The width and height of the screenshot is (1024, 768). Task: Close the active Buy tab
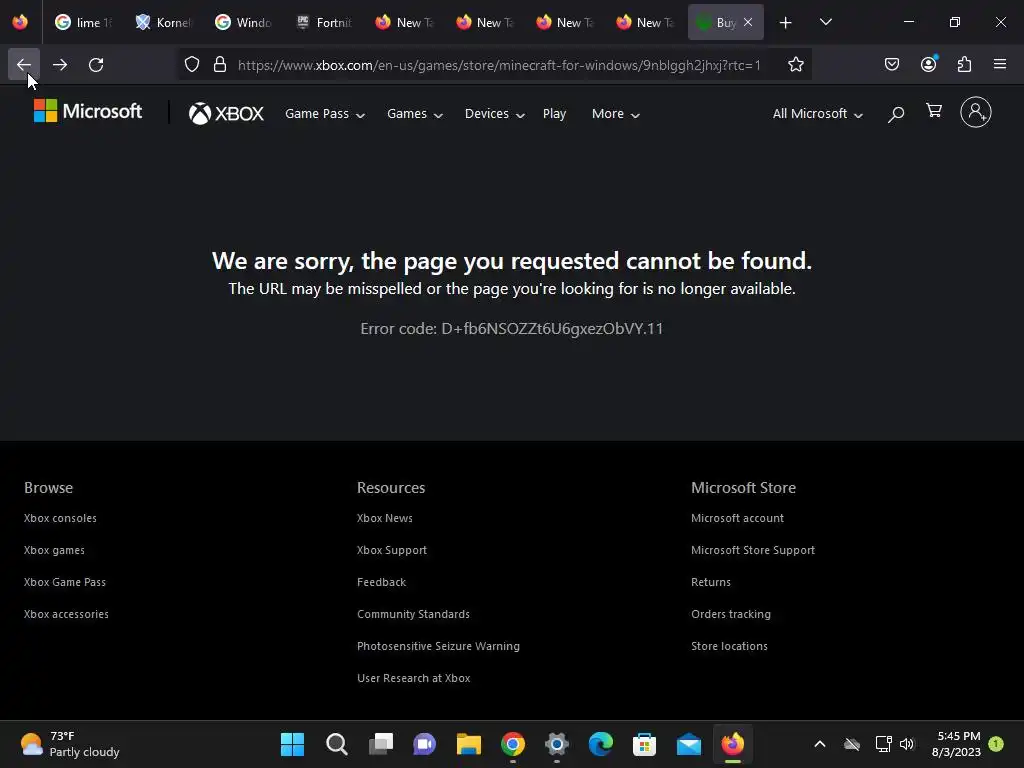coord(748,22)
